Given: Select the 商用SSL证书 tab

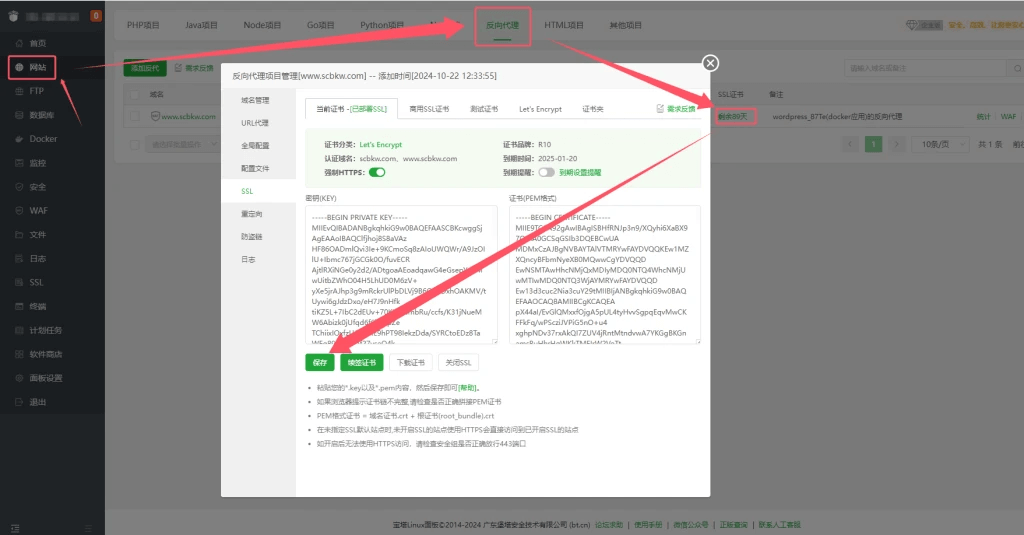Looking at the screenshot, I should point(429,109).
